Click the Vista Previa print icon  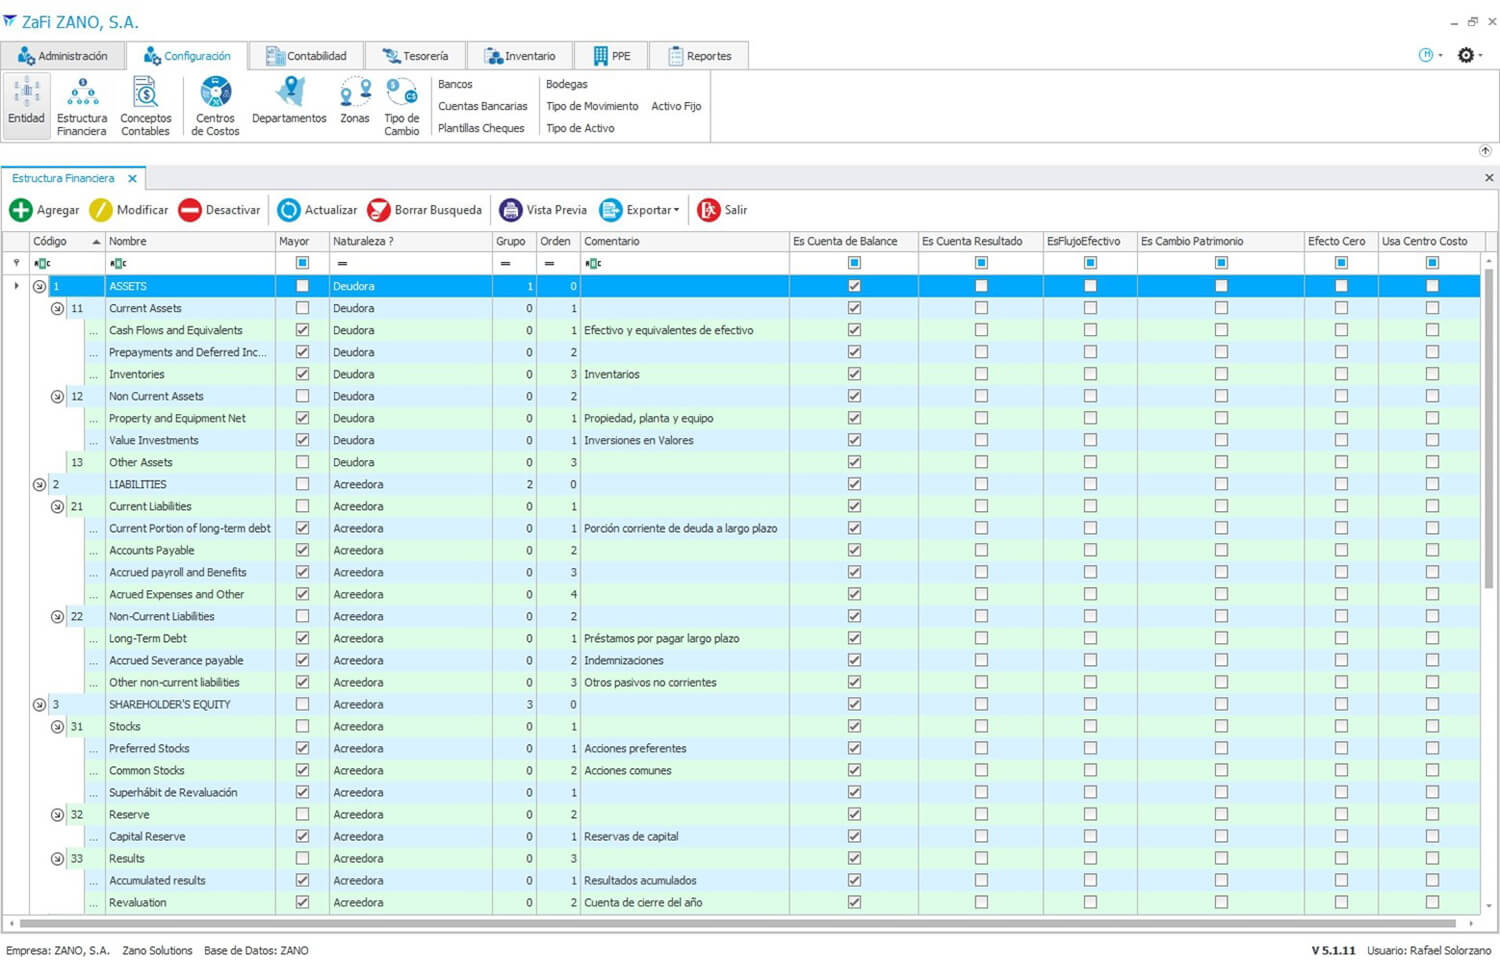[510, 210]
